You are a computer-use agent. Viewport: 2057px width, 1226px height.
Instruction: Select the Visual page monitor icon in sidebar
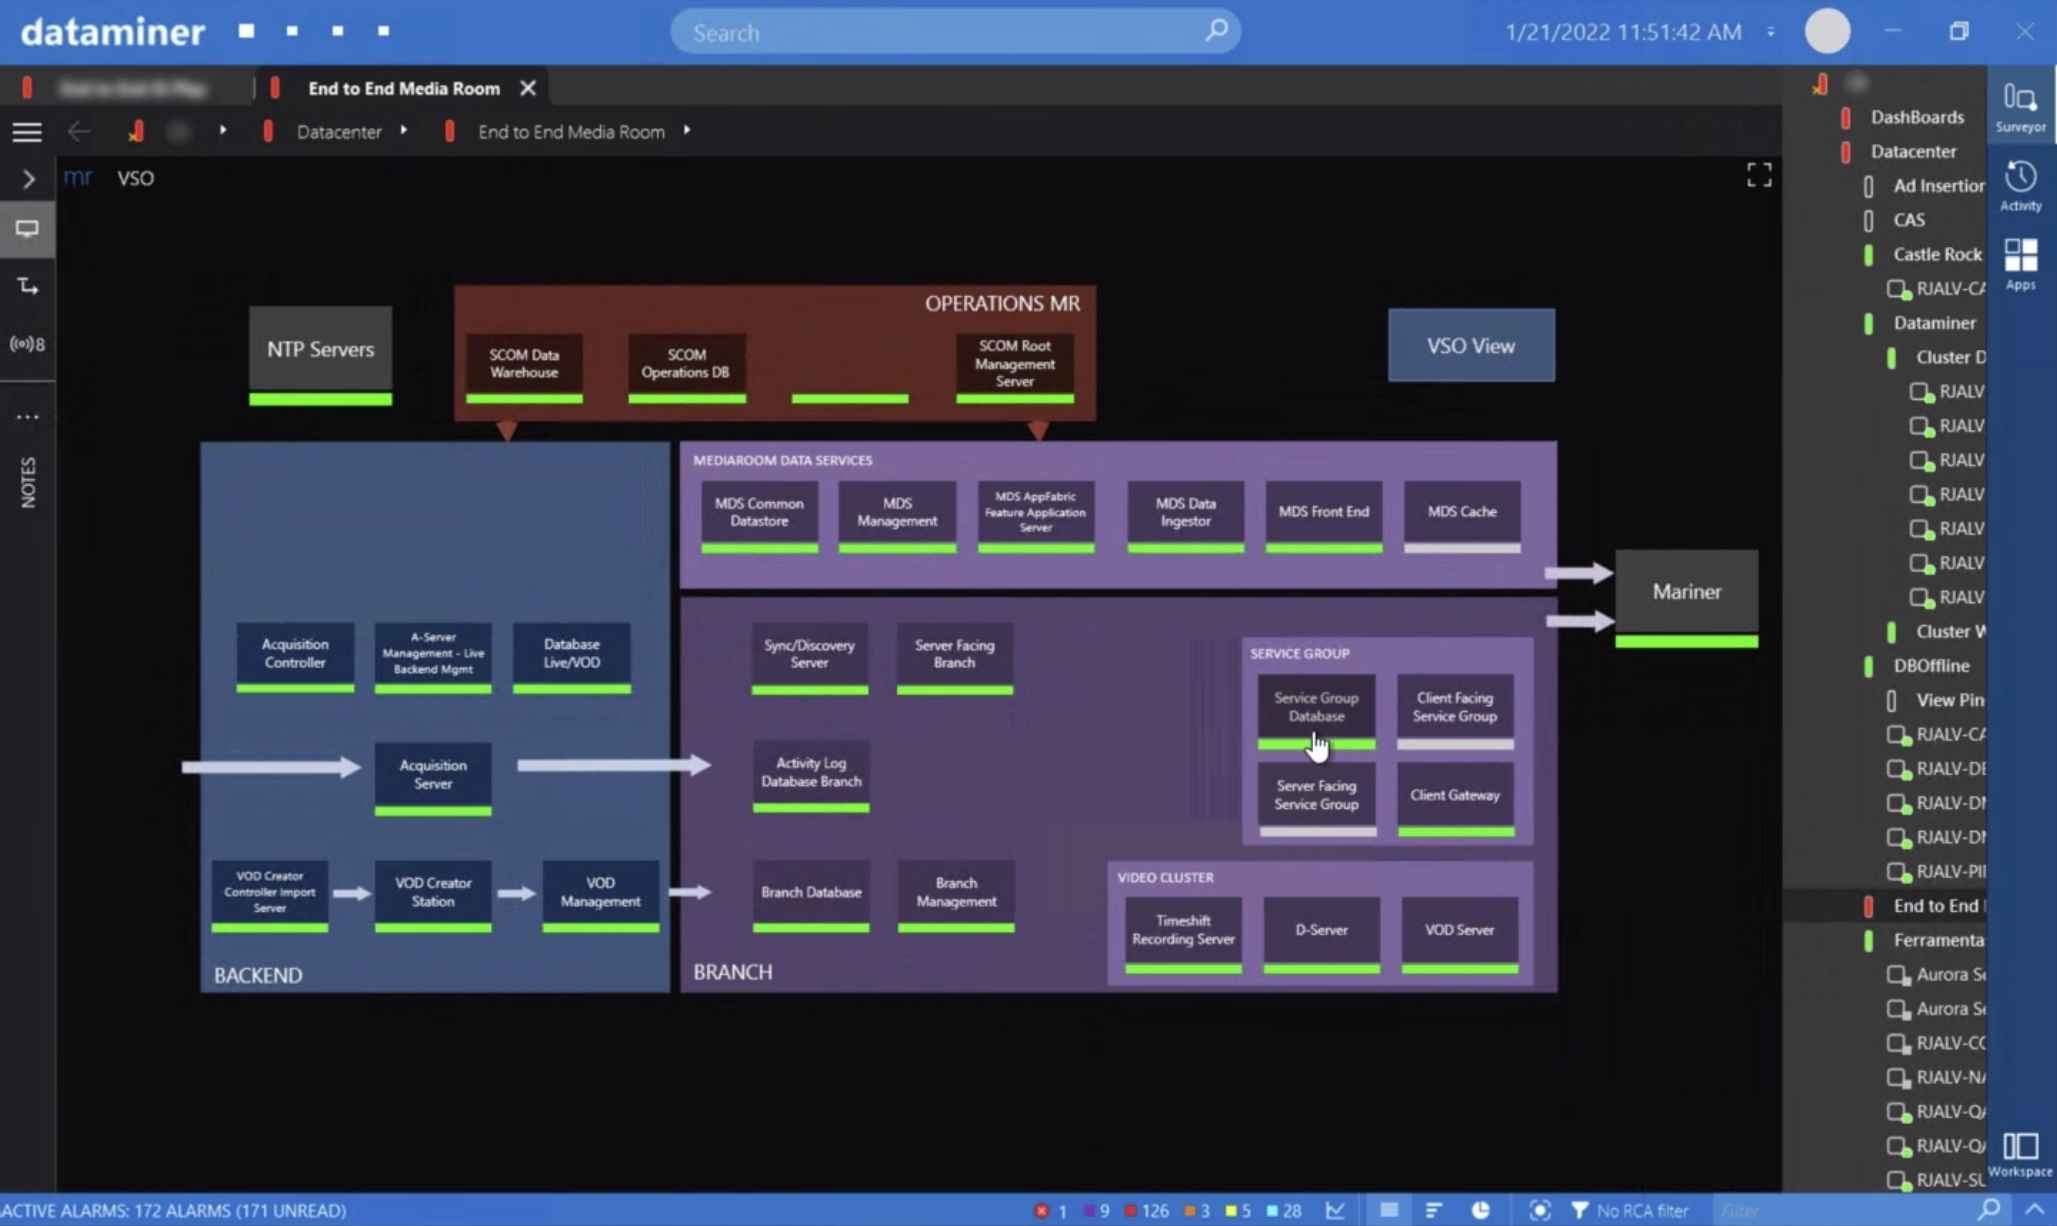27,229
